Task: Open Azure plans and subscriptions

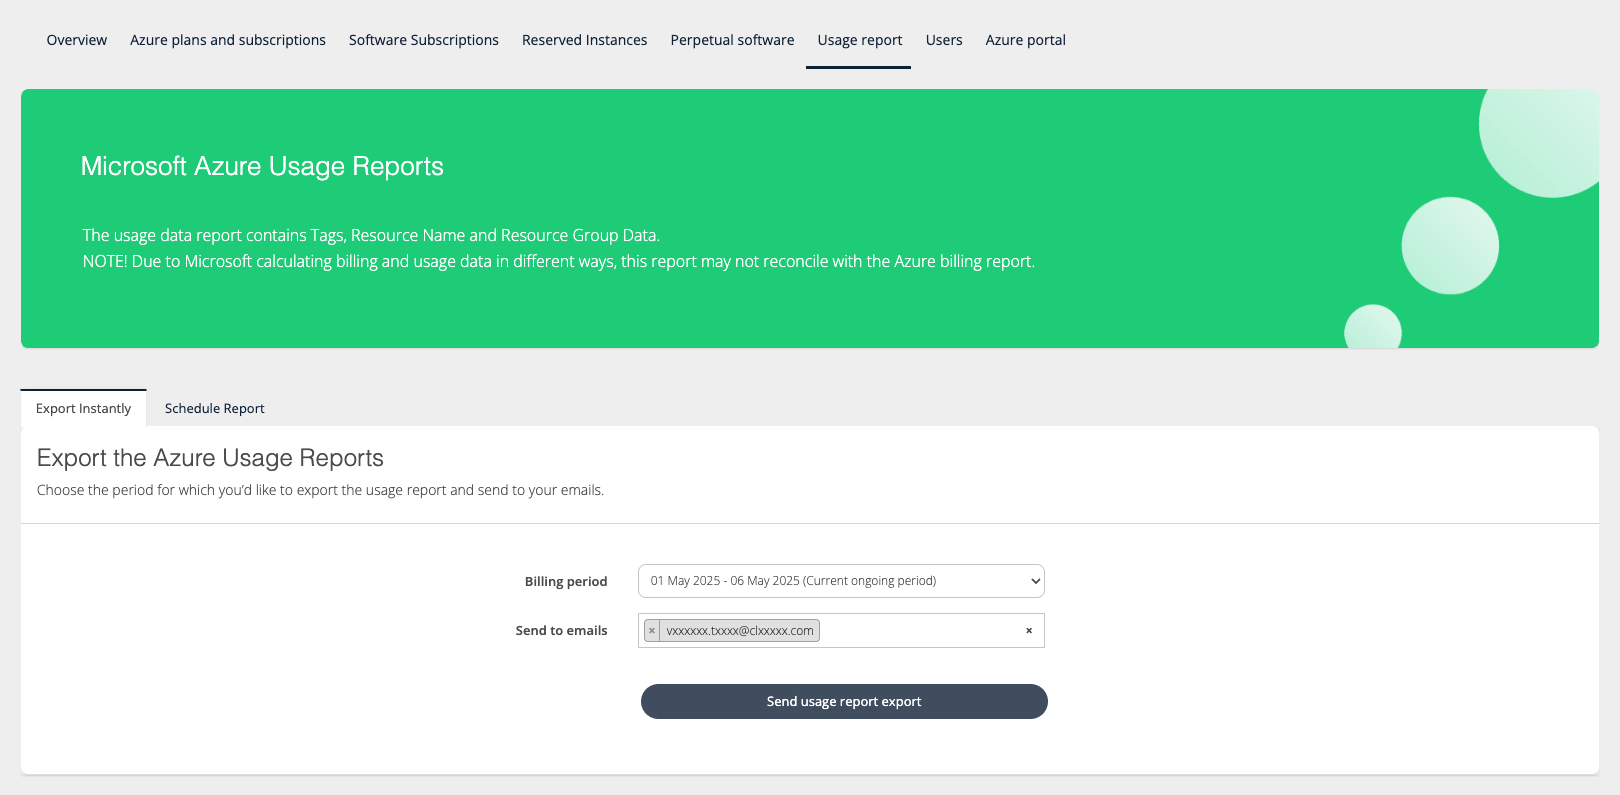Action: click(227, 40)
